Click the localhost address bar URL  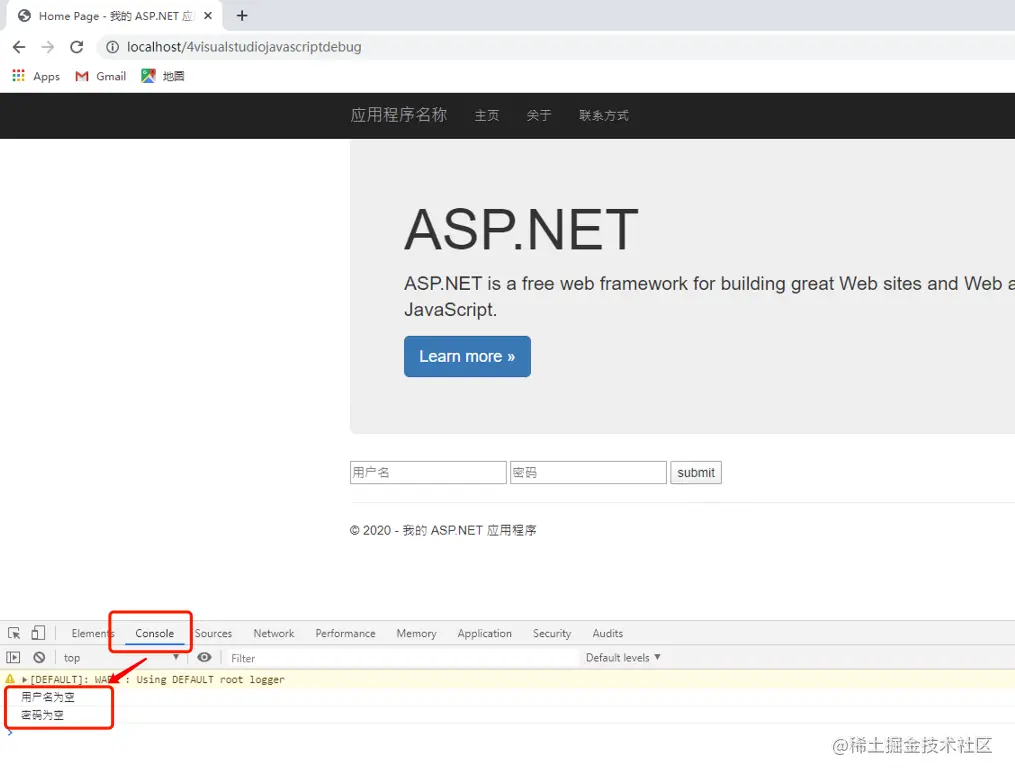(244, 47)
